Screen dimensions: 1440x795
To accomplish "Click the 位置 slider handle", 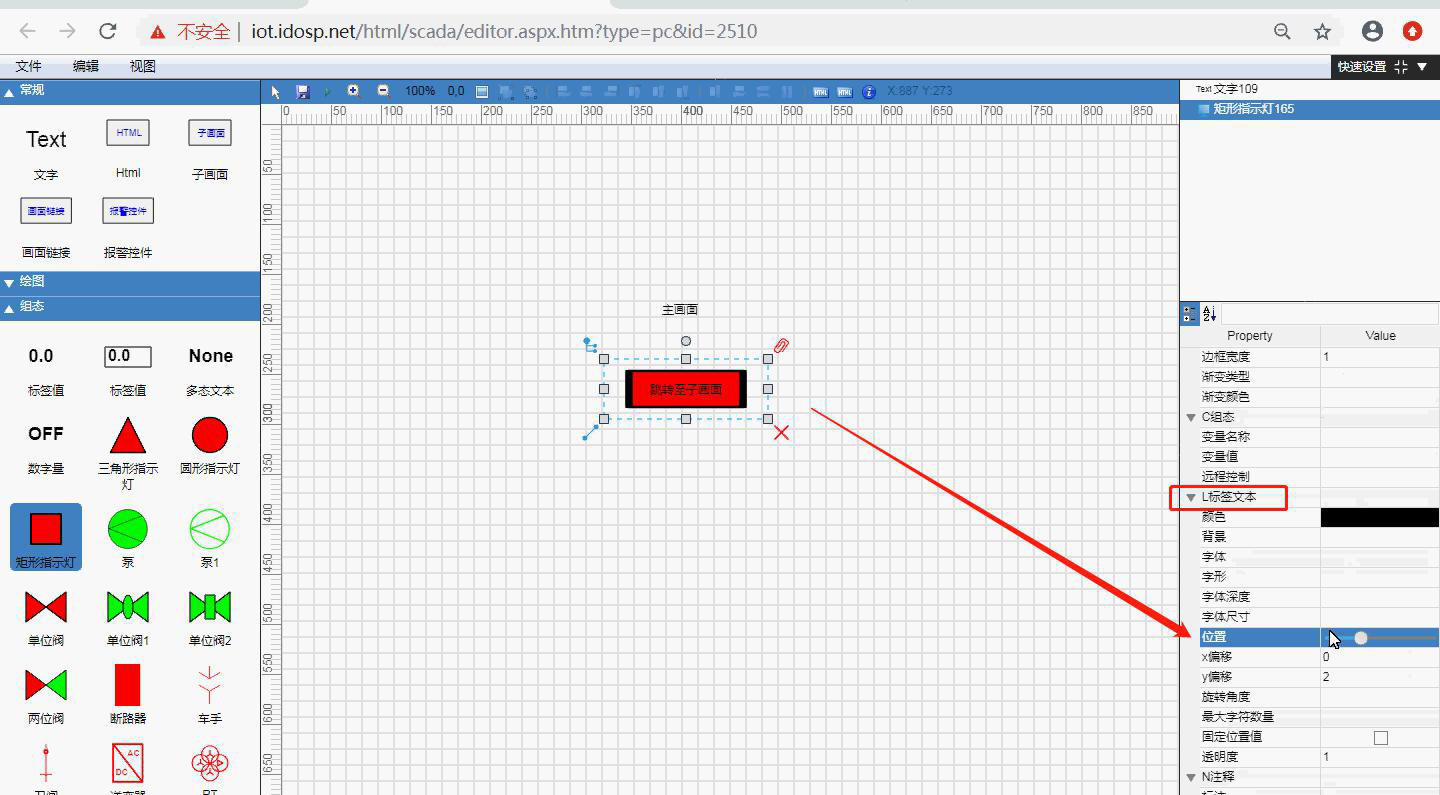I will tap(1360, 637).
